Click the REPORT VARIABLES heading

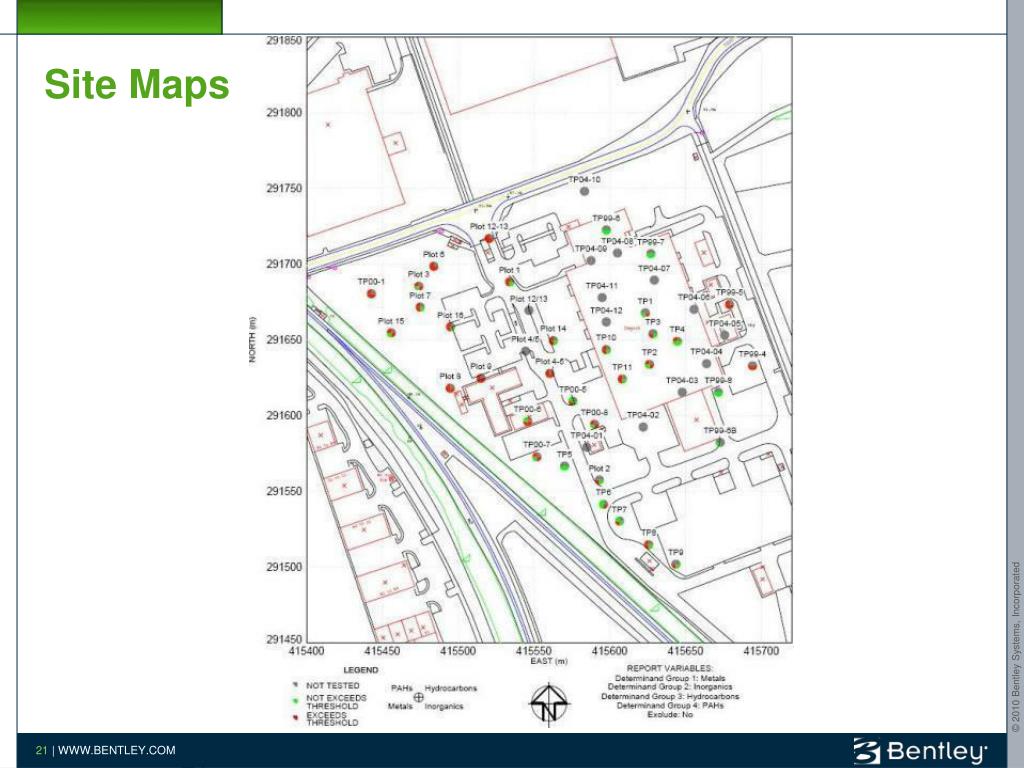pos(669,668)
